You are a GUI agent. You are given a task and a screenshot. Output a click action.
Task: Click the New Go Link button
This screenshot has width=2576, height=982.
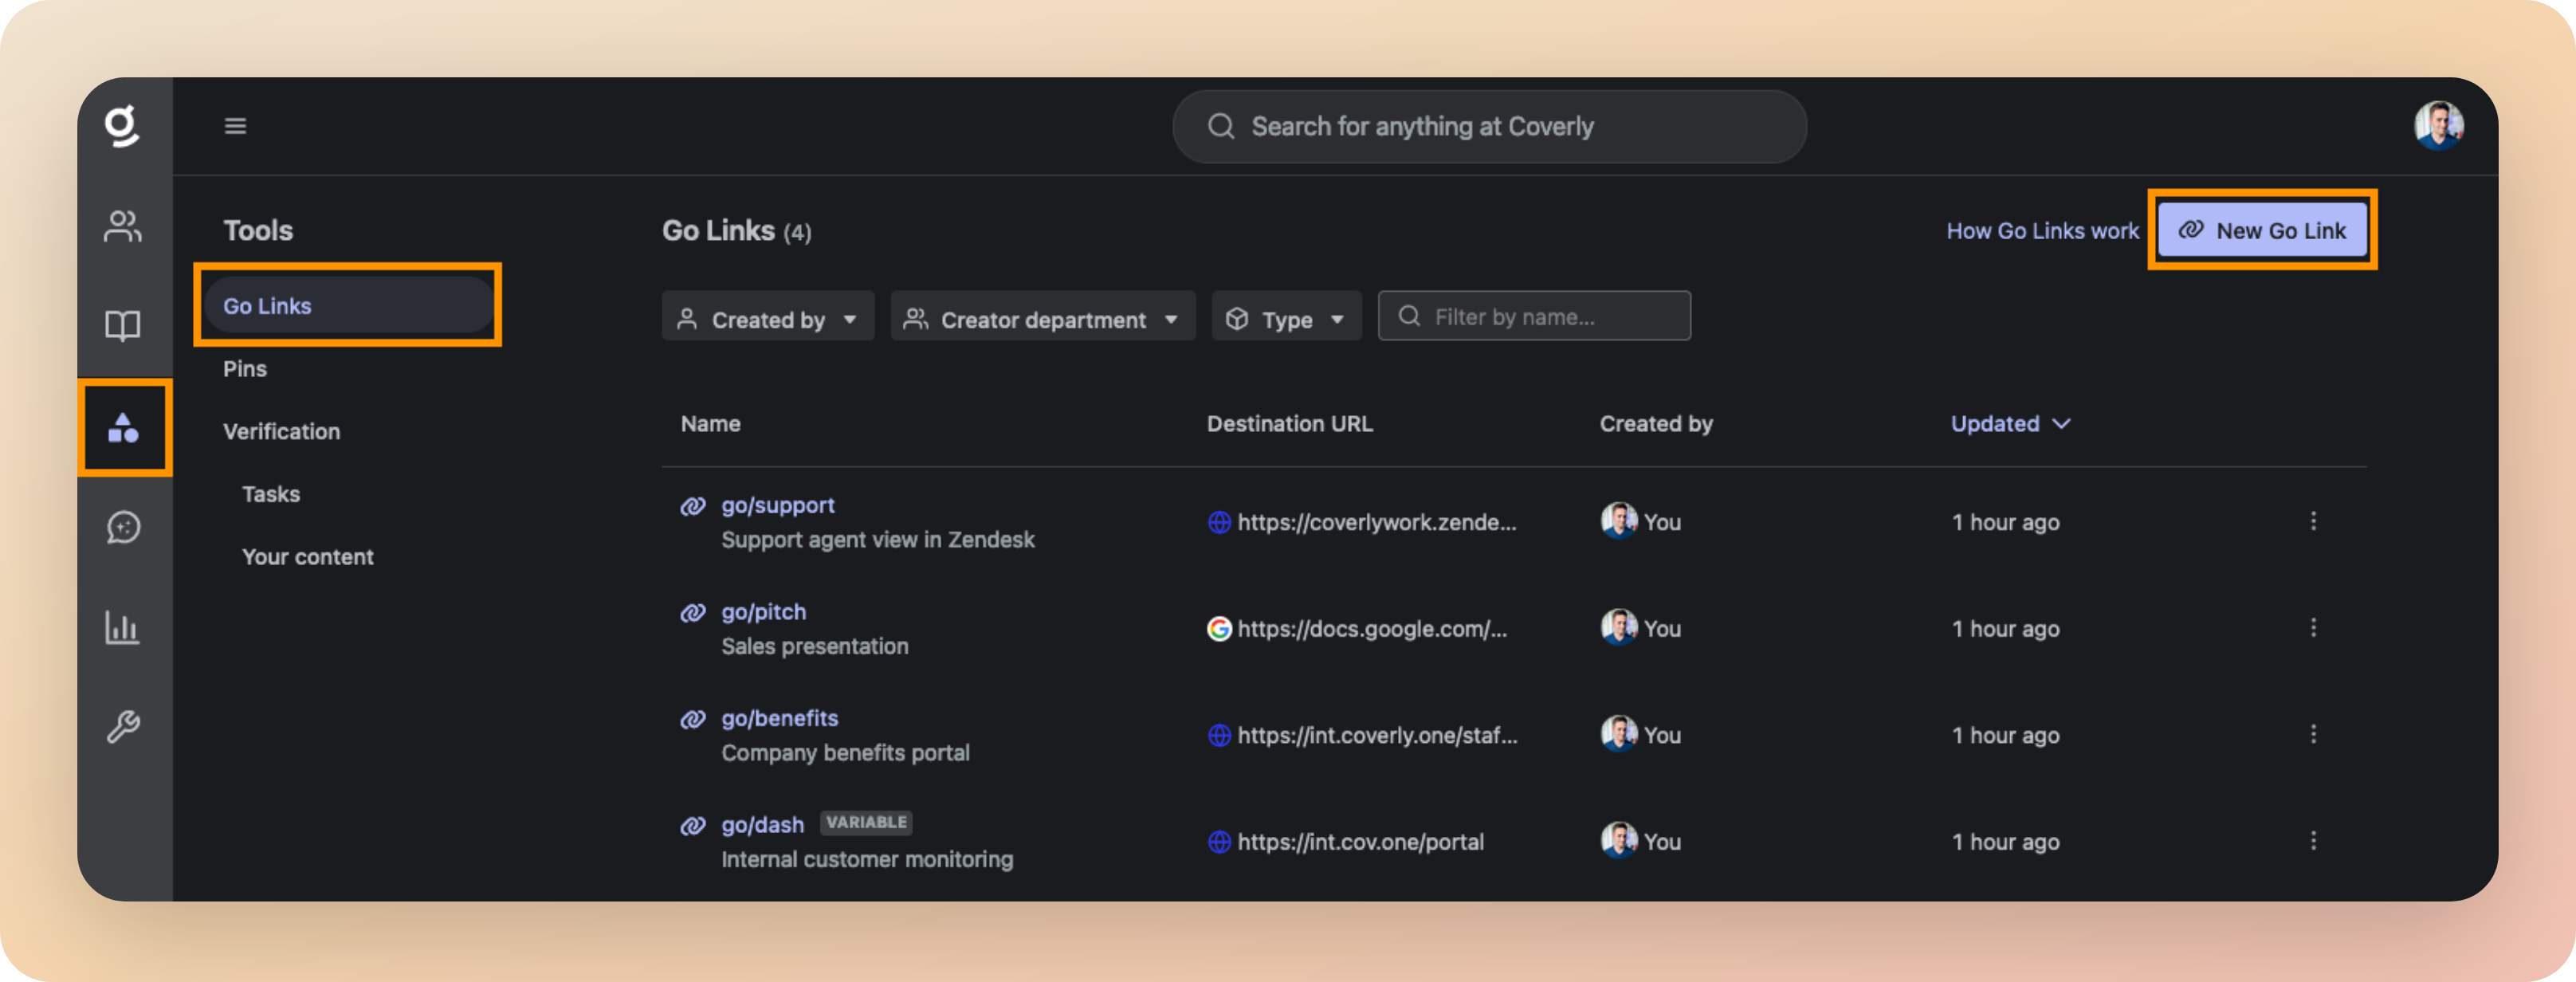pyautogui.click(x=2262, y=230)
